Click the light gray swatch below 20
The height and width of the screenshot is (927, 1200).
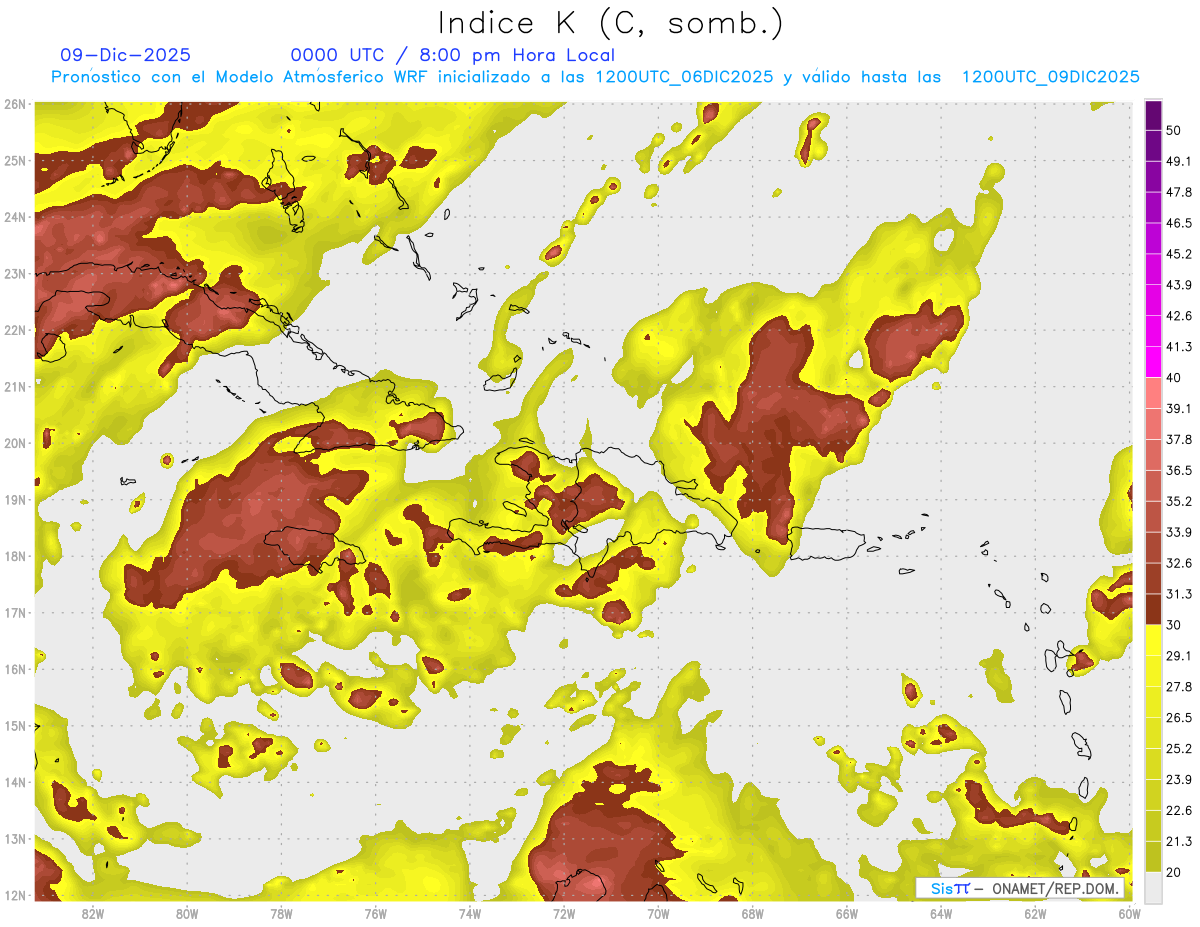[1153, 886]
